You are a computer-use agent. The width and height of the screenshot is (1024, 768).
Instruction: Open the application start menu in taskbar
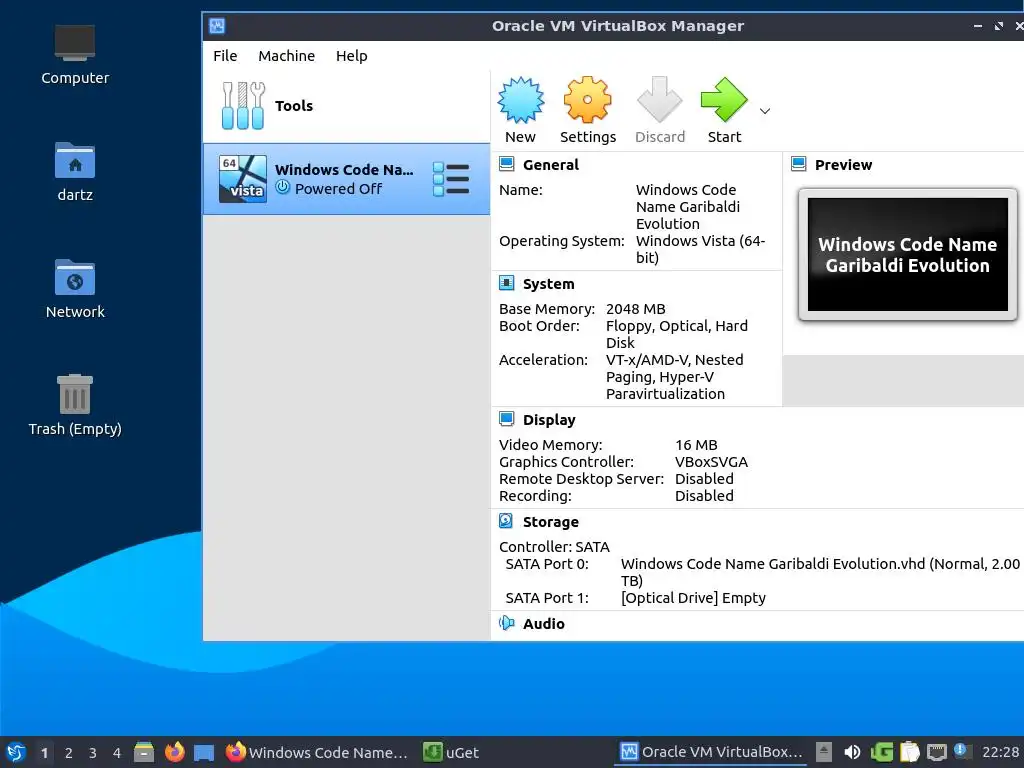[16, 752]
